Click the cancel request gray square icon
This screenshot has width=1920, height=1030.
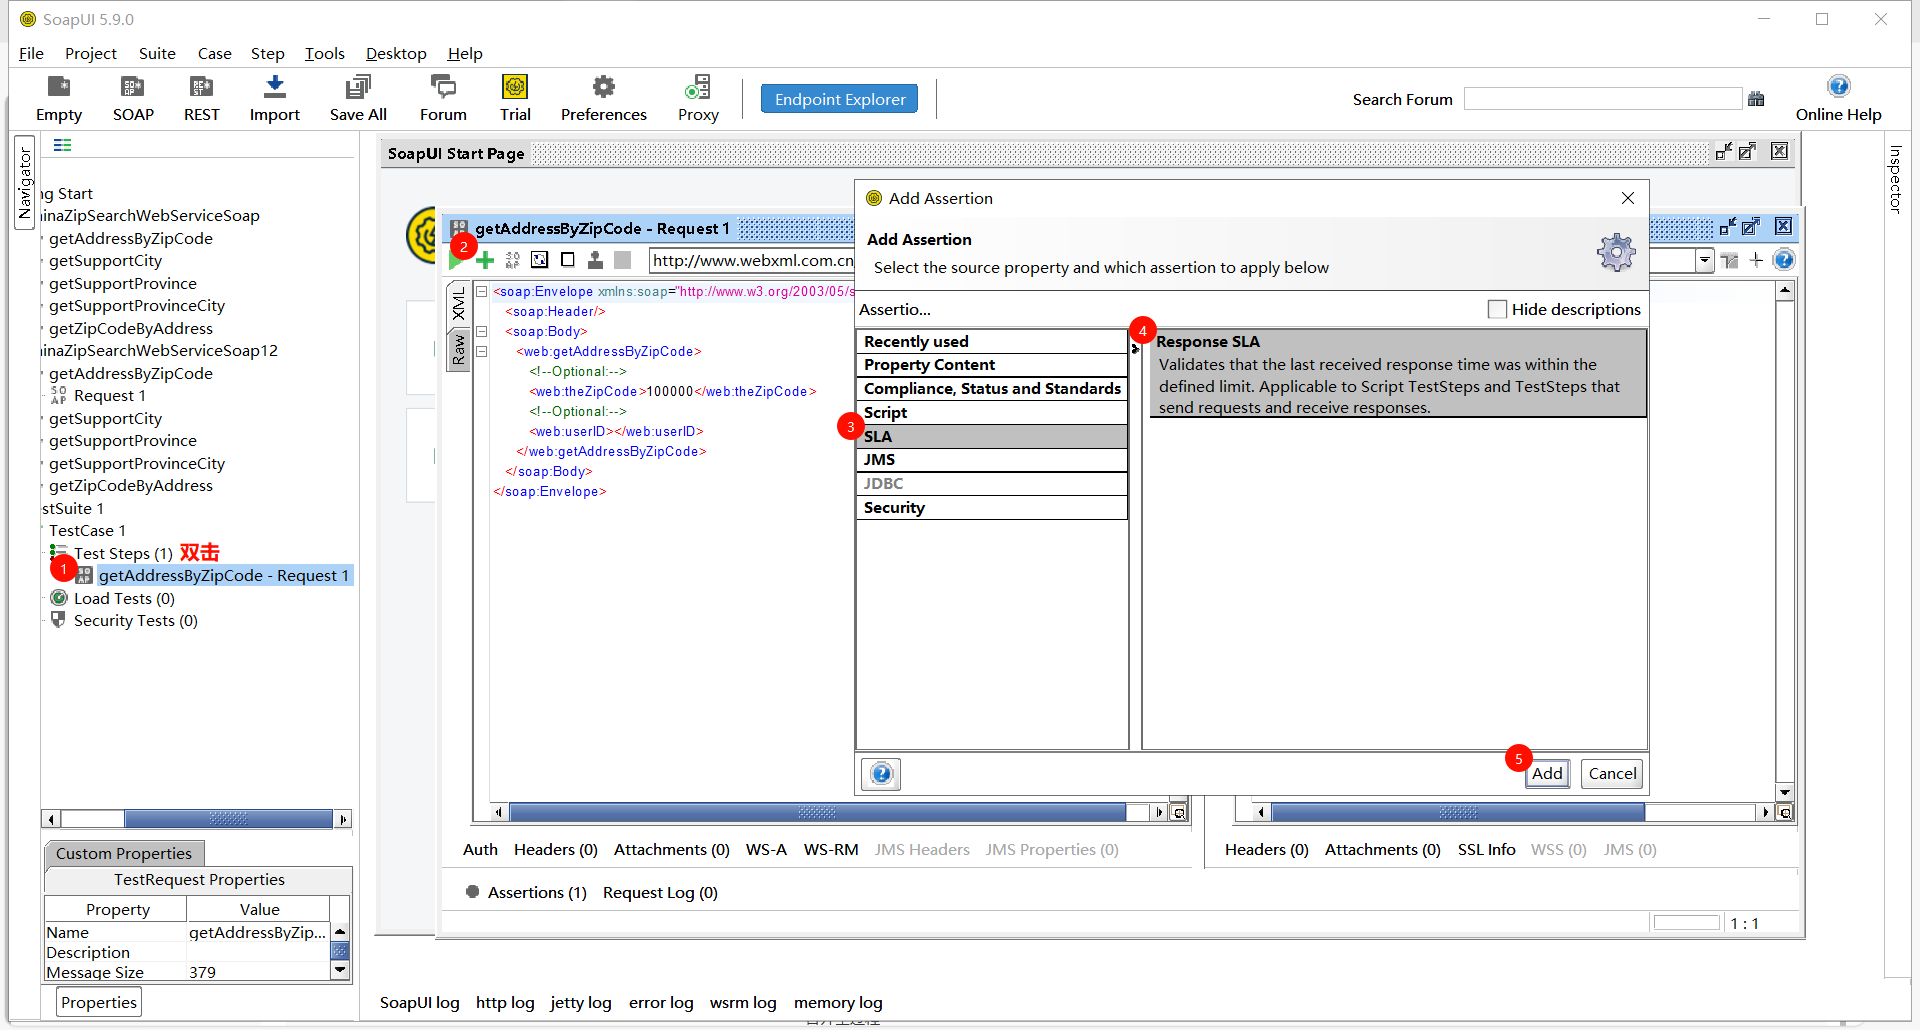[x=622, y=260]
